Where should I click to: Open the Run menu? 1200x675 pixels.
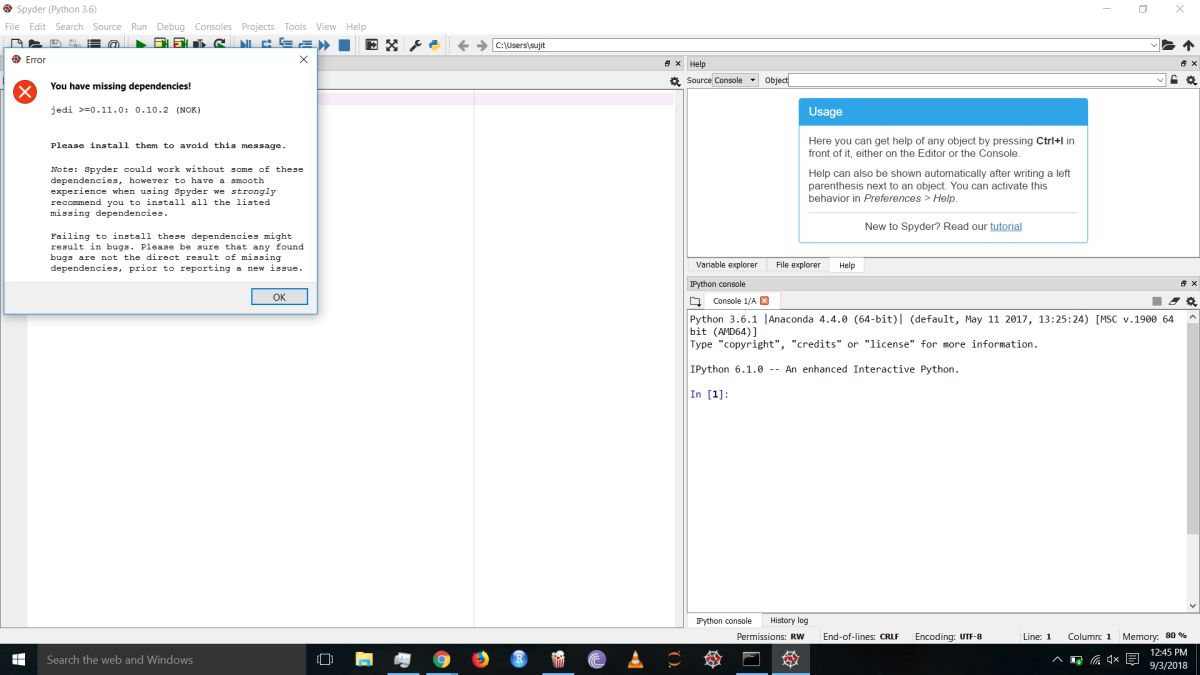click(x=139, y=27)
